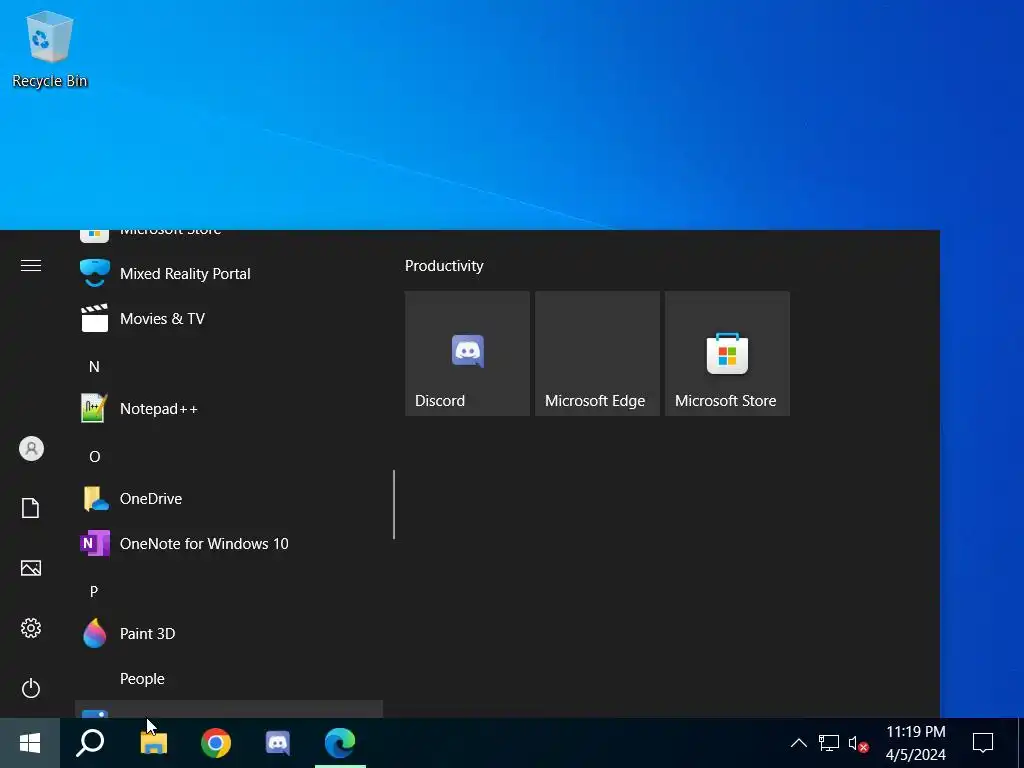Screen dimensions: 1024x768
Task: Open the Discord tile
Action: coord(467,353)
